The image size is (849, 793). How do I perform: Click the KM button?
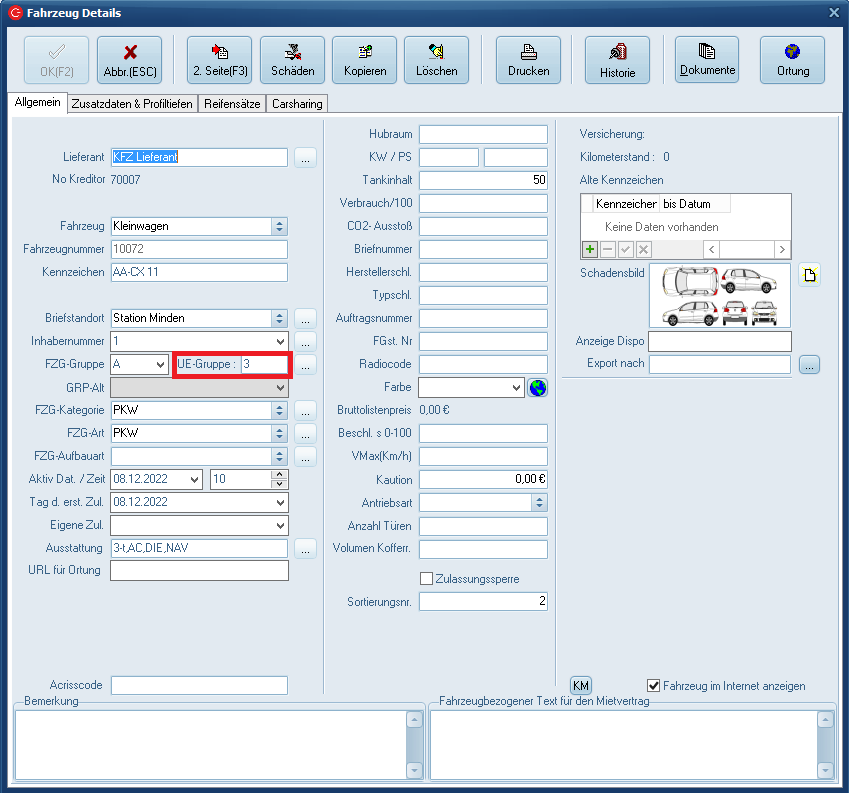(x=581, y=685)
